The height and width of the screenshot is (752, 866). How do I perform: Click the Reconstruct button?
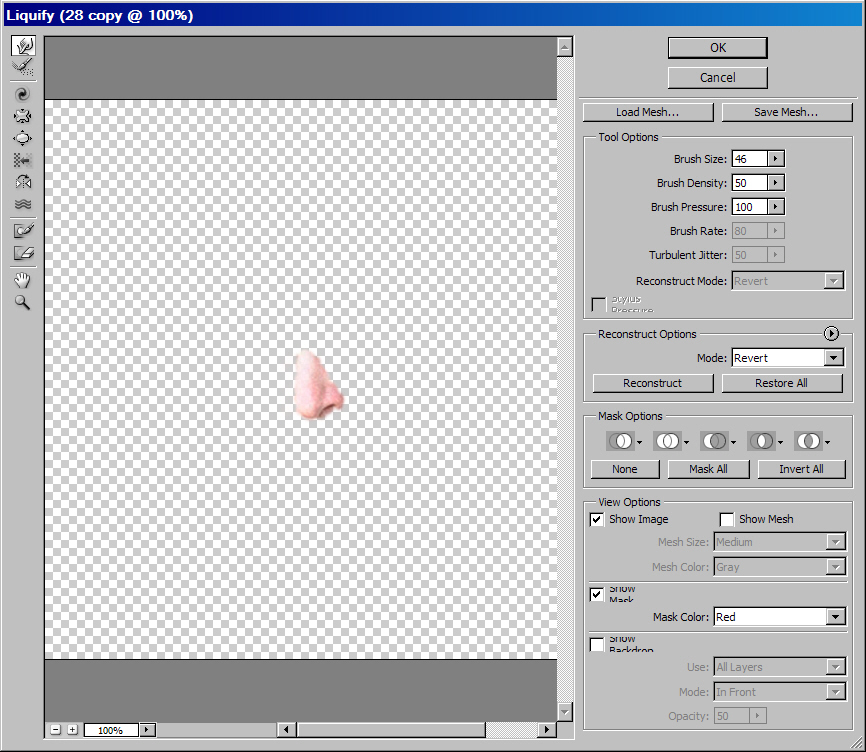(x=653, y=383)
